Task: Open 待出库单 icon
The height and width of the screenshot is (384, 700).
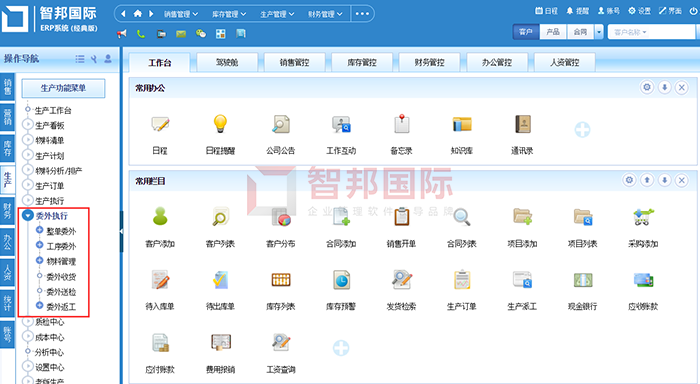Action: coord(220,280)
